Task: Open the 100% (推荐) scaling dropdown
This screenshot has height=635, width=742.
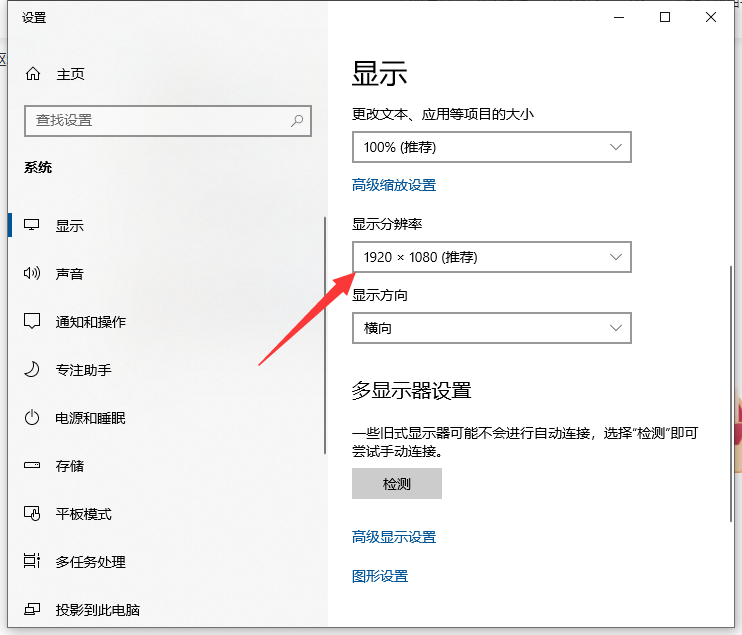Action: (x=491, y=147)
